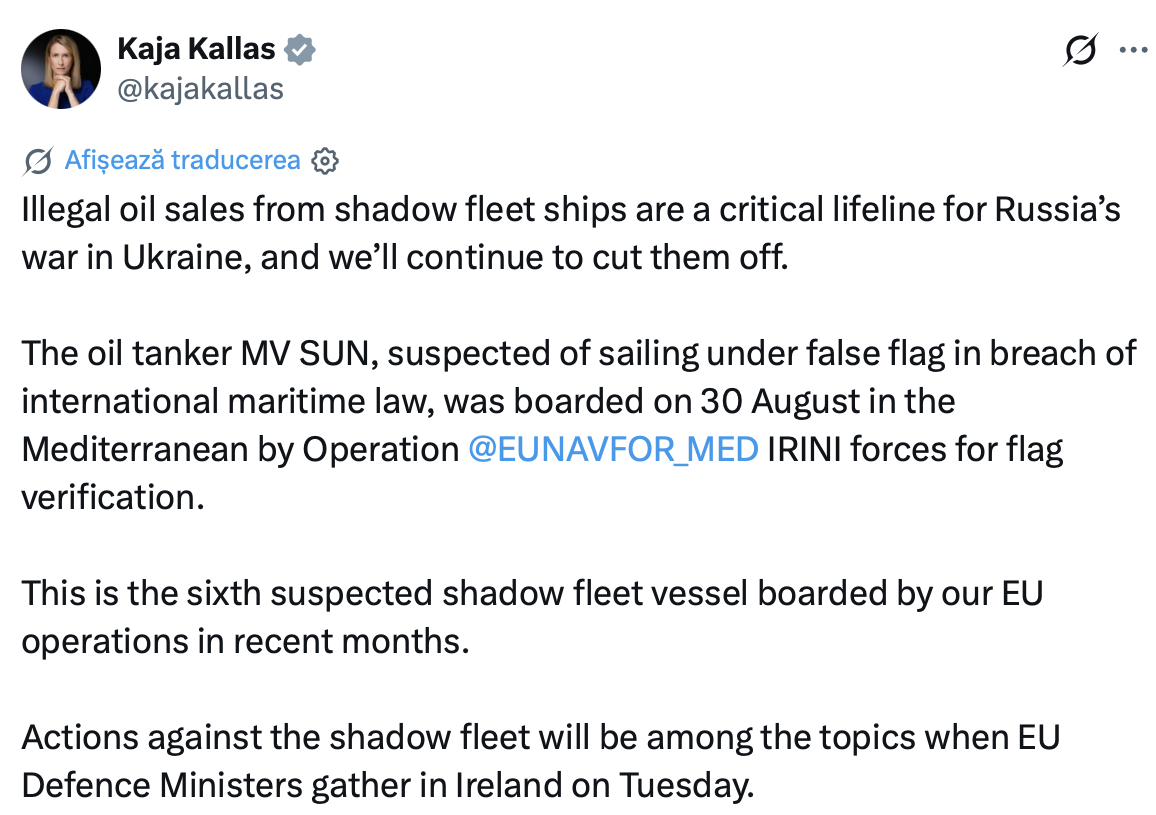Click the line mentioning '30 August'
This screenshot has height=815, width=1156.
pos(488,401)
